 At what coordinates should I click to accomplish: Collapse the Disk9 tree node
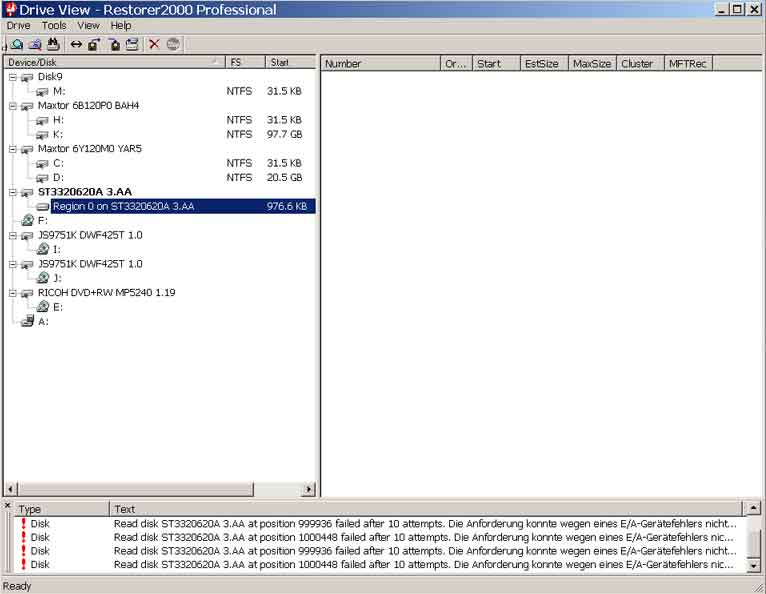point(13,77)
